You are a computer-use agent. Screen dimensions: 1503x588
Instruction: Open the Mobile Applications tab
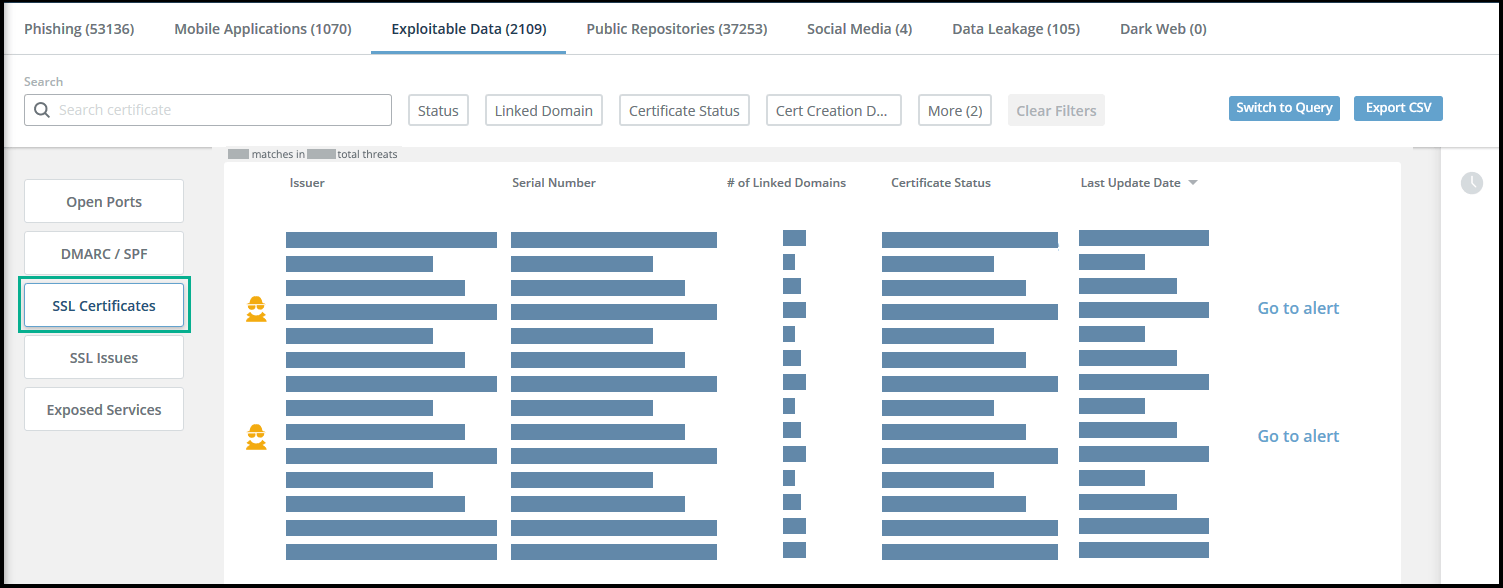(263, 29)
